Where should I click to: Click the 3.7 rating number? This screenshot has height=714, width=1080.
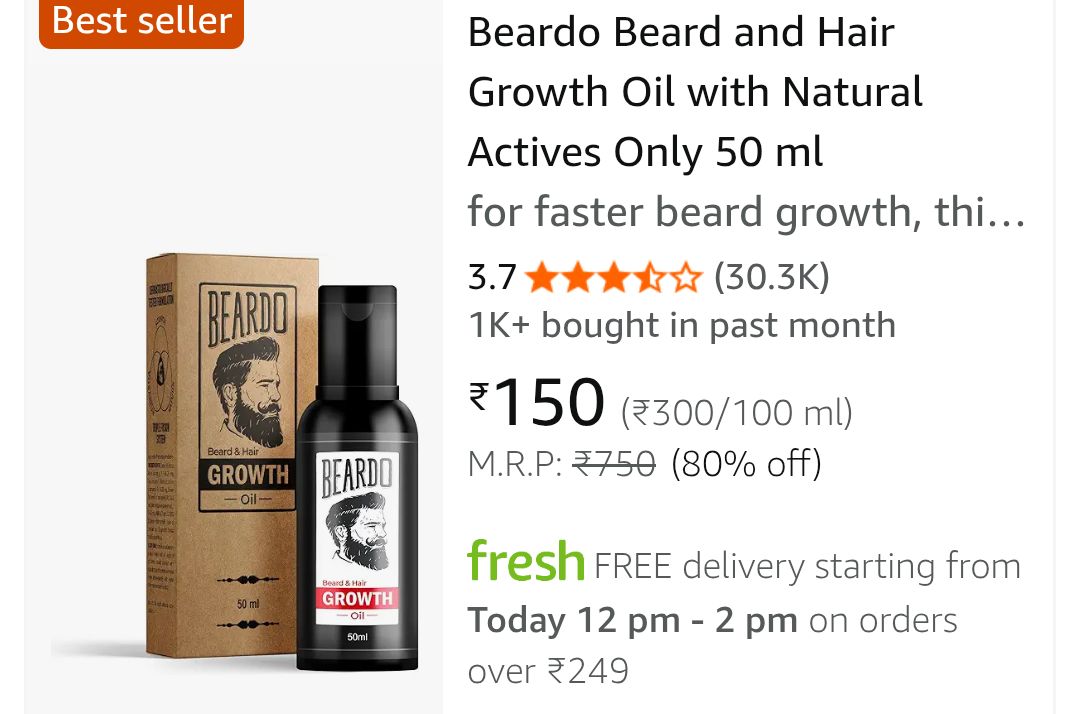point(492,277)
